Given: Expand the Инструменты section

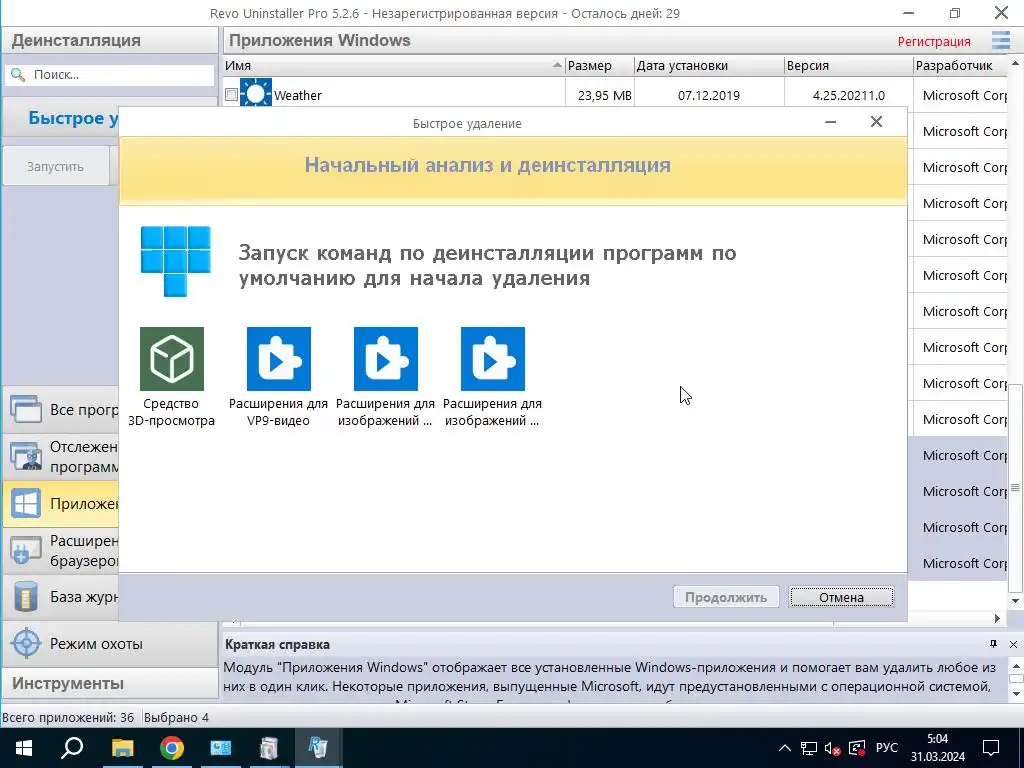Looking at the screenshot, I should pos(110,683).
